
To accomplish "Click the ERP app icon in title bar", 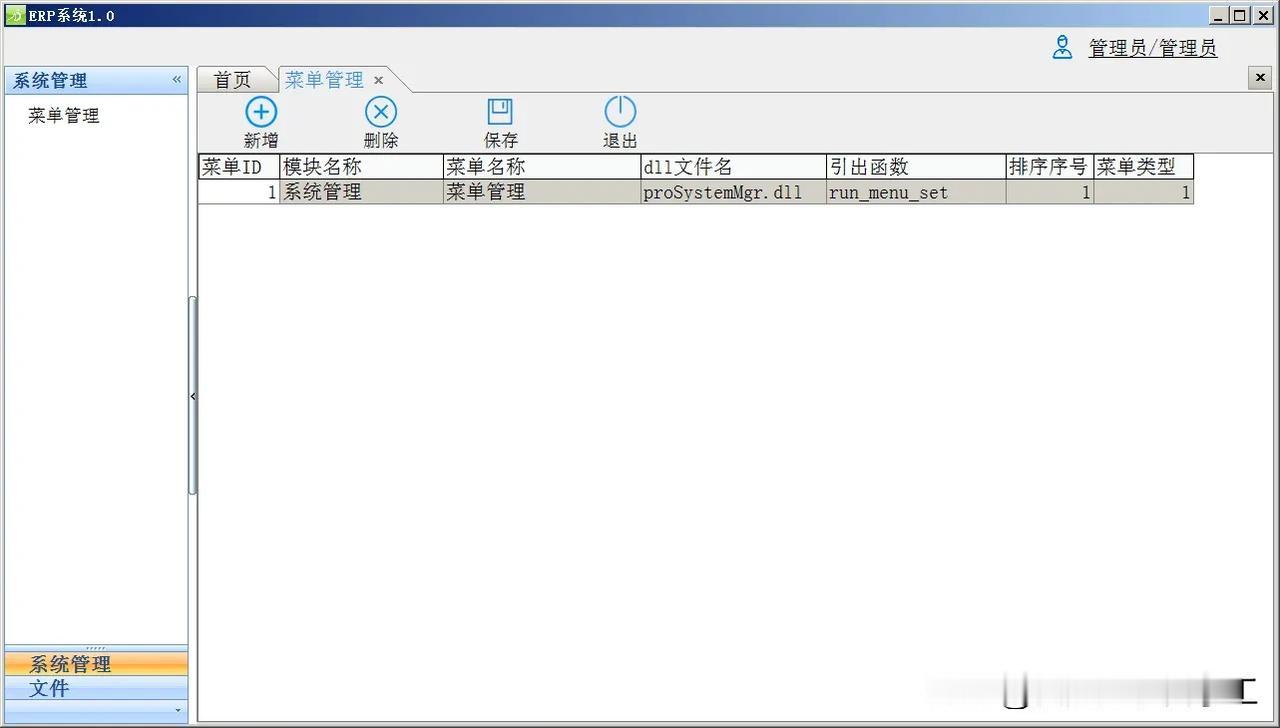I will pyautogui.click(x=15, y=15).
